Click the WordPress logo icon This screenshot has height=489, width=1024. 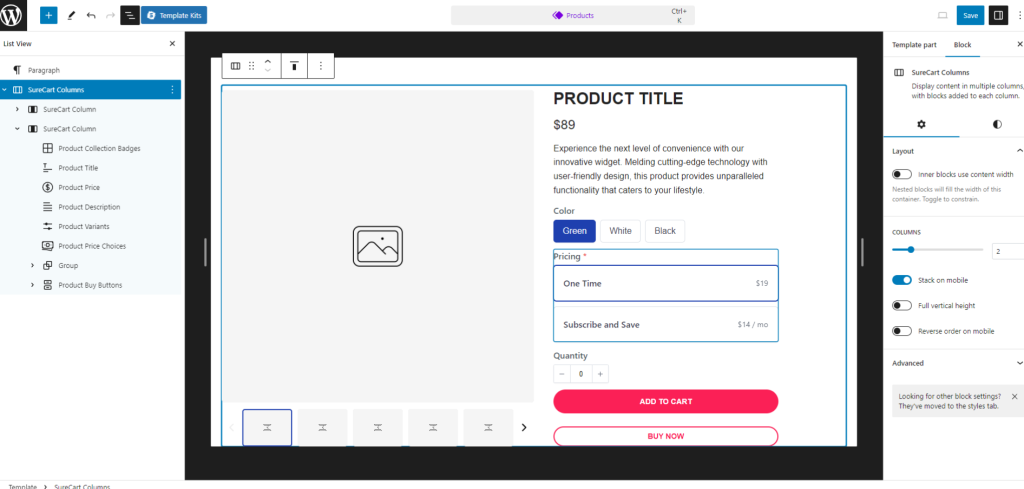pos(12,15)
